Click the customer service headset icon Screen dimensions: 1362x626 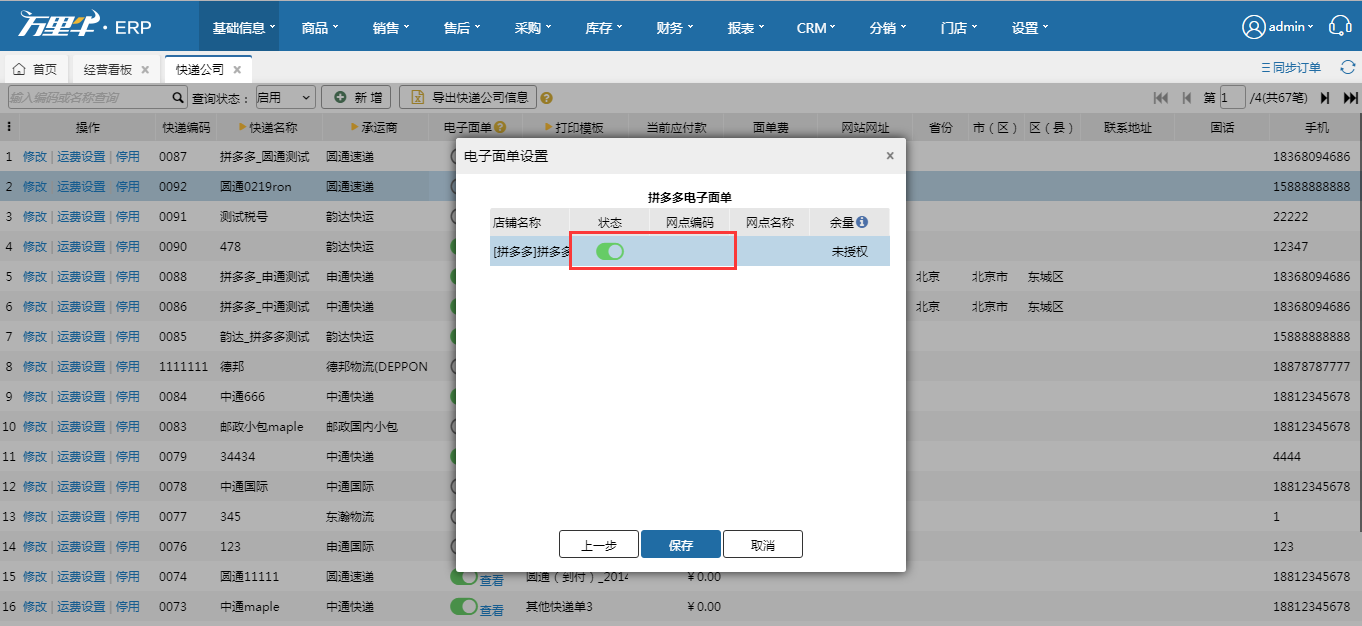(x=1340, y=27)
